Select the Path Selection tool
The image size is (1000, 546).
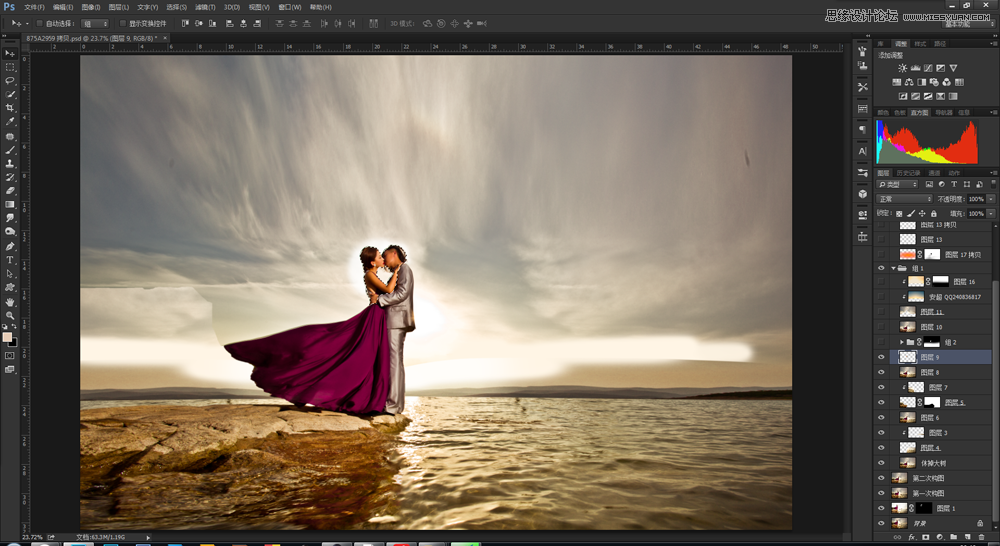coord(10,274)
